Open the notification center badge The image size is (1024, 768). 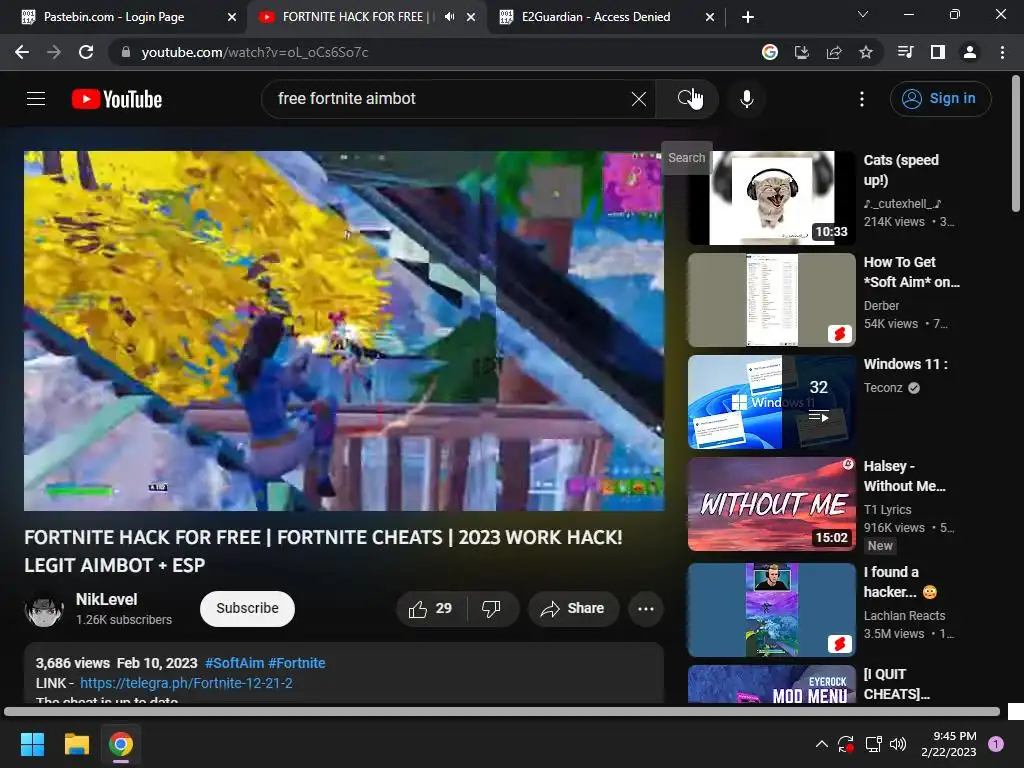point(996,744)
